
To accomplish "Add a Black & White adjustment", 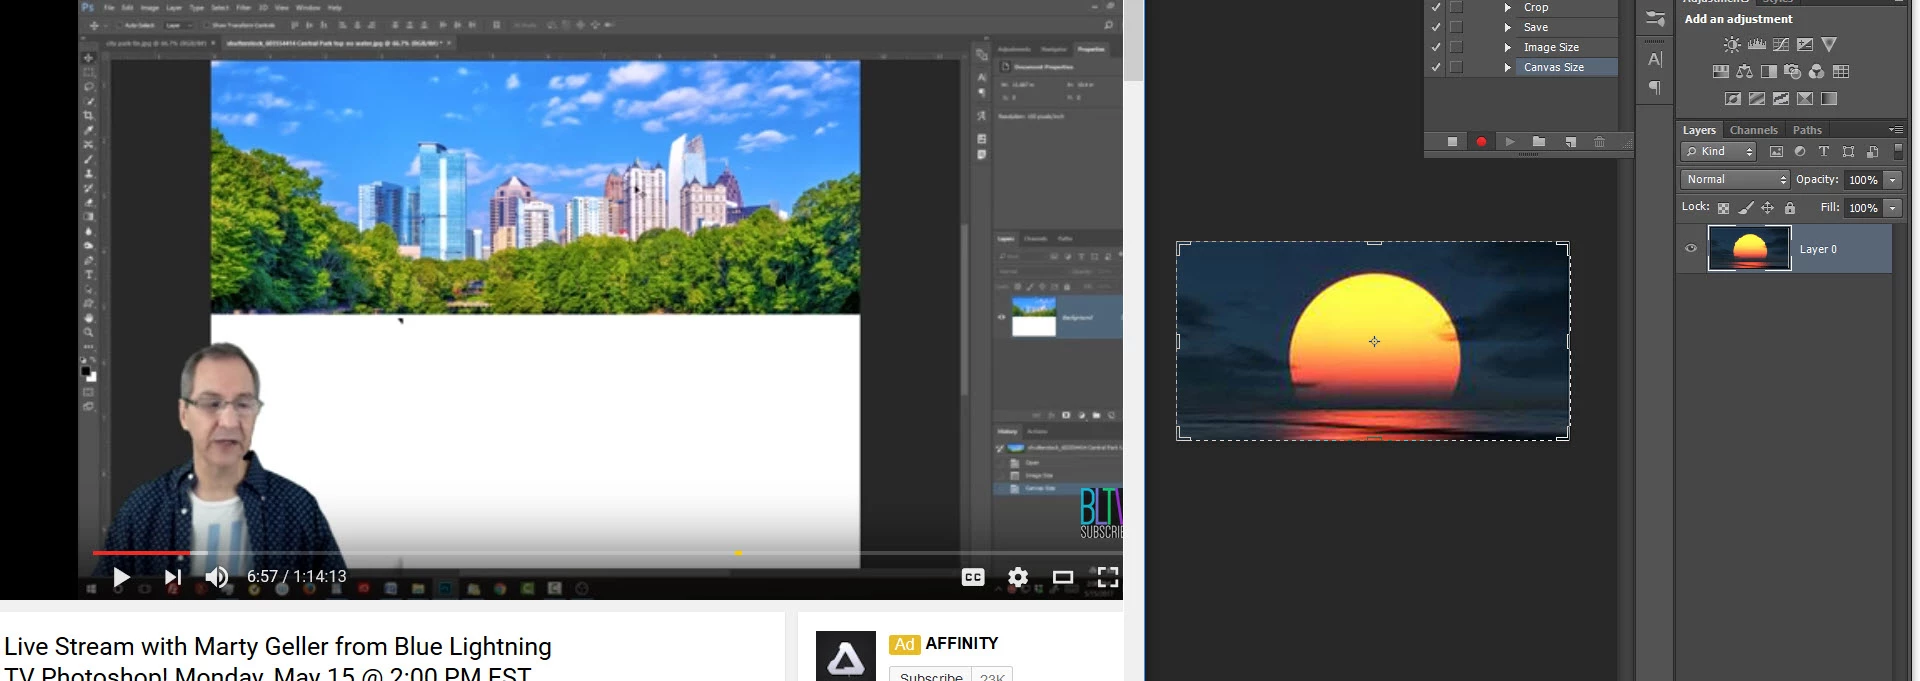I will (x=1769, y=72).
